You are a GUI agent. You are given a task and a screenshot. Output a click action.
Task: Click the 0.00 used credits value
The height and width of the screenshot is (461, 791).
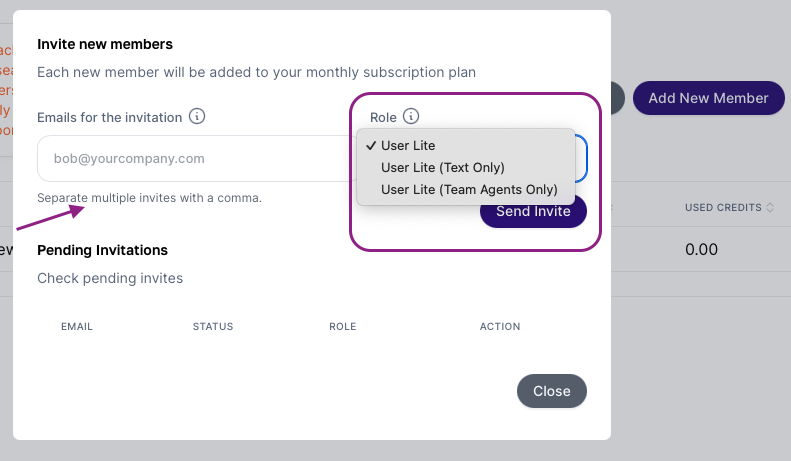(701, 249)
